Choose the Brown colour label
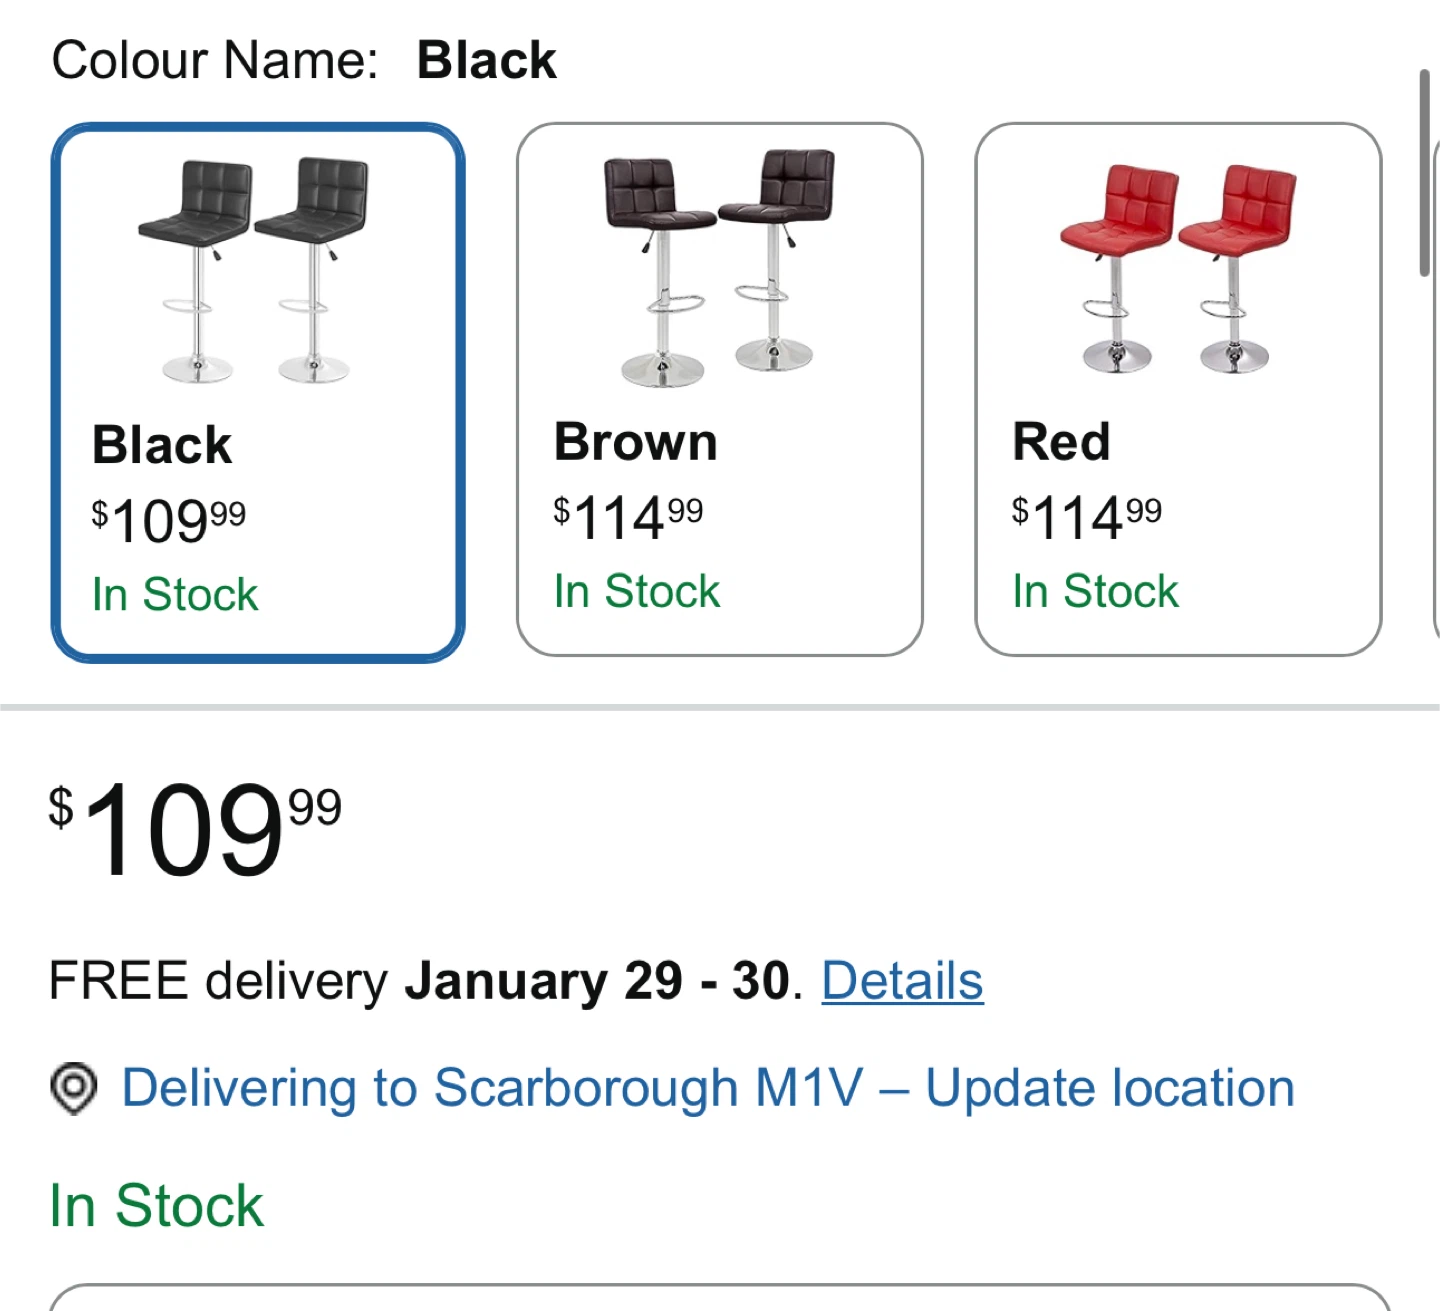Screen dimensions: 1440x1311 (x=636, y=442)
